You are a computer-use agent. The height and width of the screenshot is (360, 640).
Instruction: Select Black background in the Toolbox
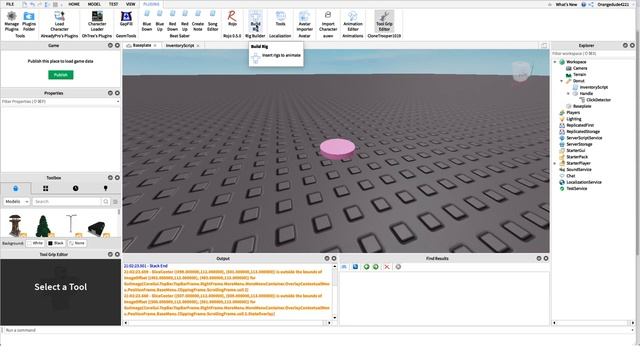coord(56,243)
